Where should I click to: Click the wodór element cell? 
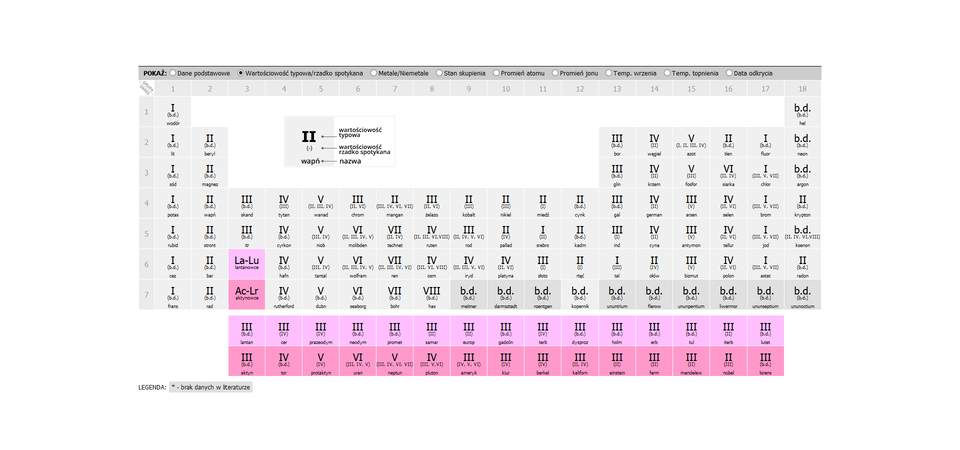point(173,111)
